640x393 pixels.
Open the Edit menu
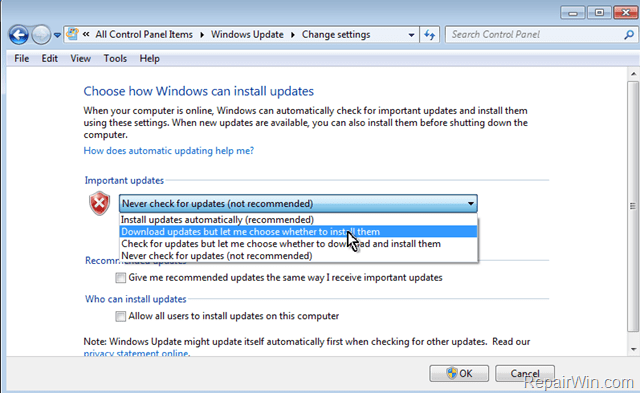[x=49, y=58]
